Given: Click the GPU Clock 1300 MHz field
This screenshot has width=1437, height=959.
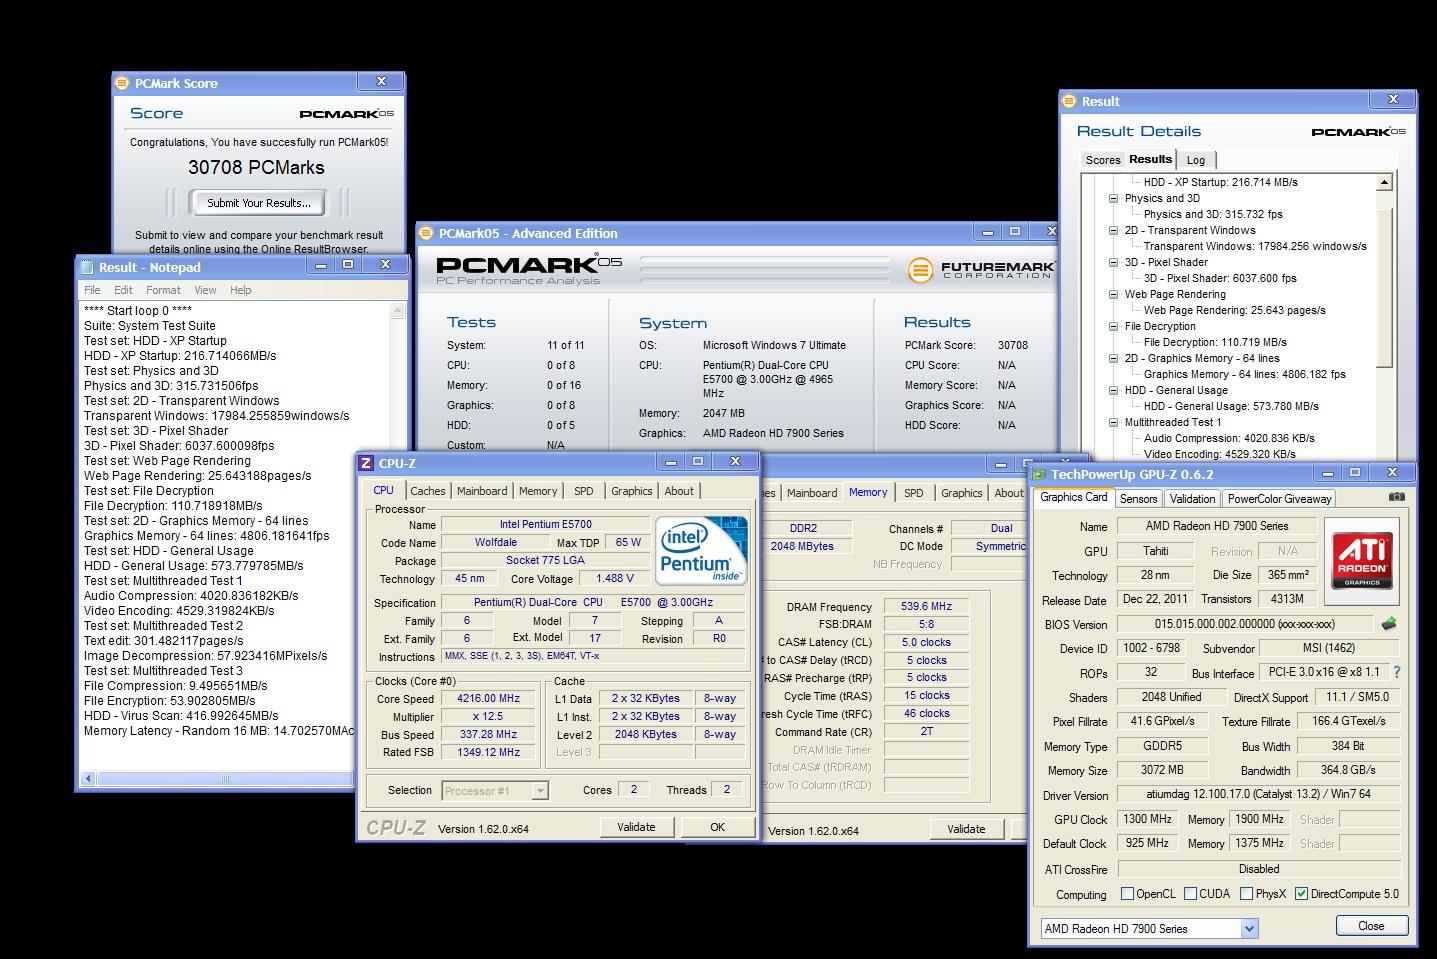Looking at the screenshot, I should click(1147, 819).
